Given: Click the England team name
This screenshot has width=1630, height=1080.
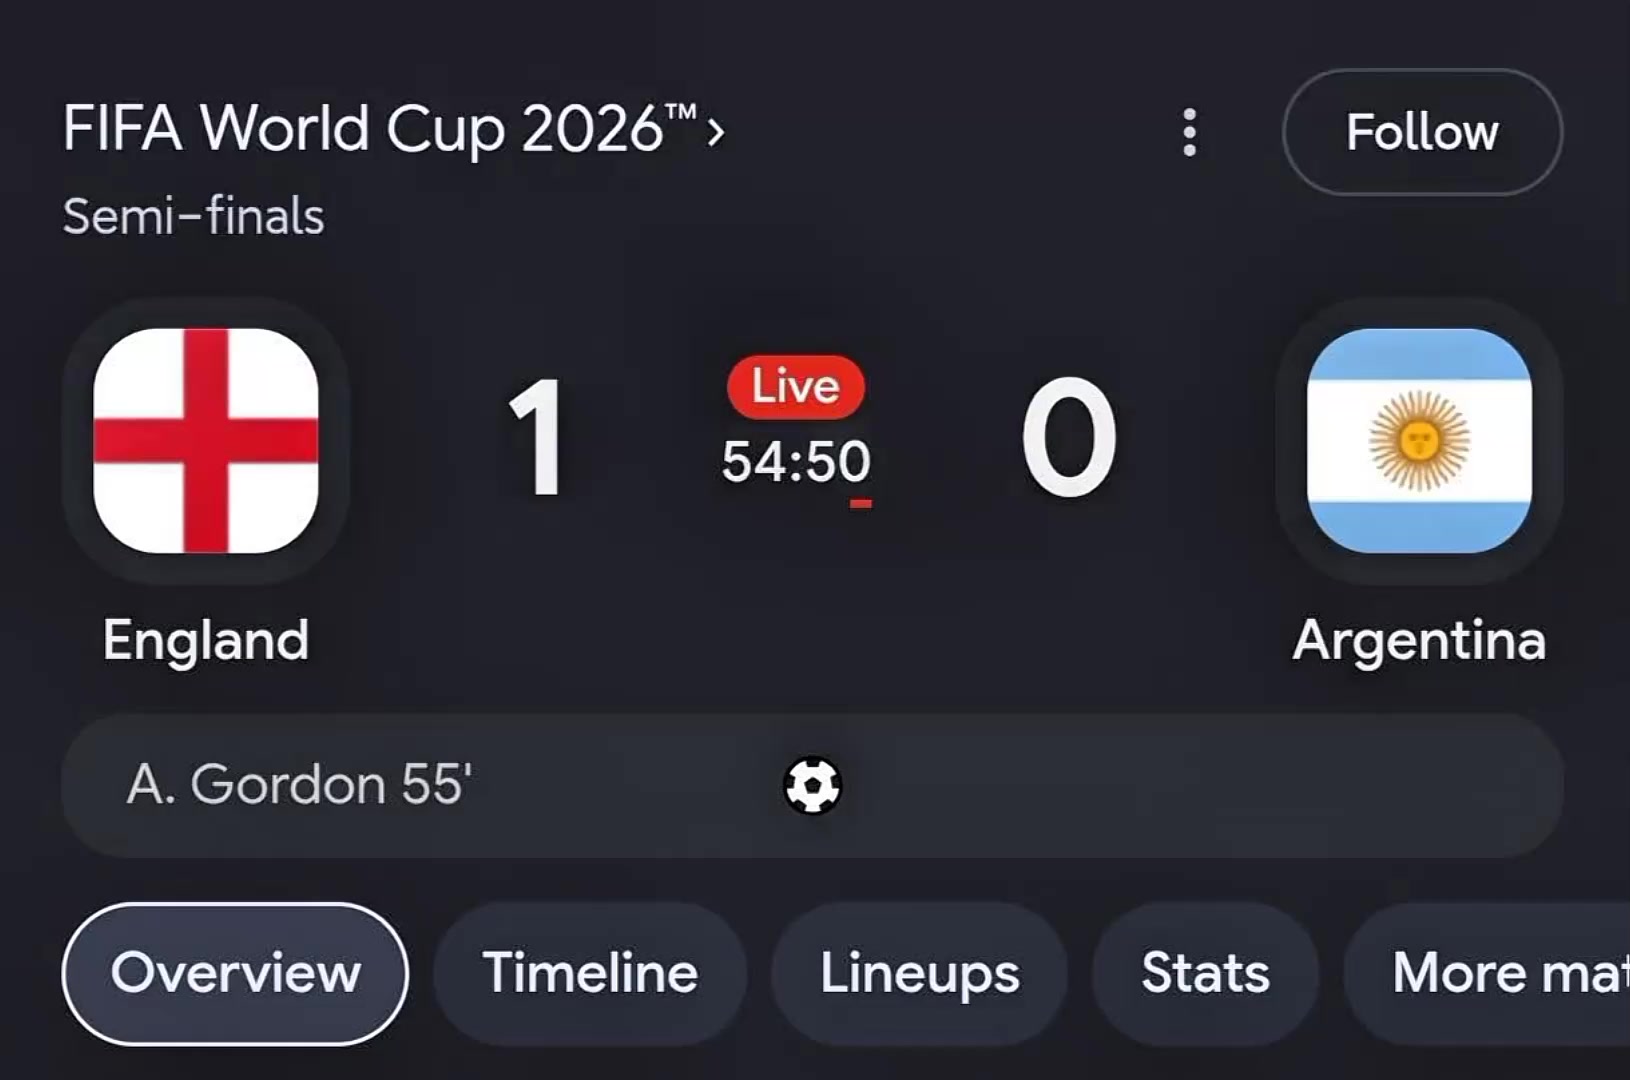Looking at the screenshot, I should [x=206, y=640].
